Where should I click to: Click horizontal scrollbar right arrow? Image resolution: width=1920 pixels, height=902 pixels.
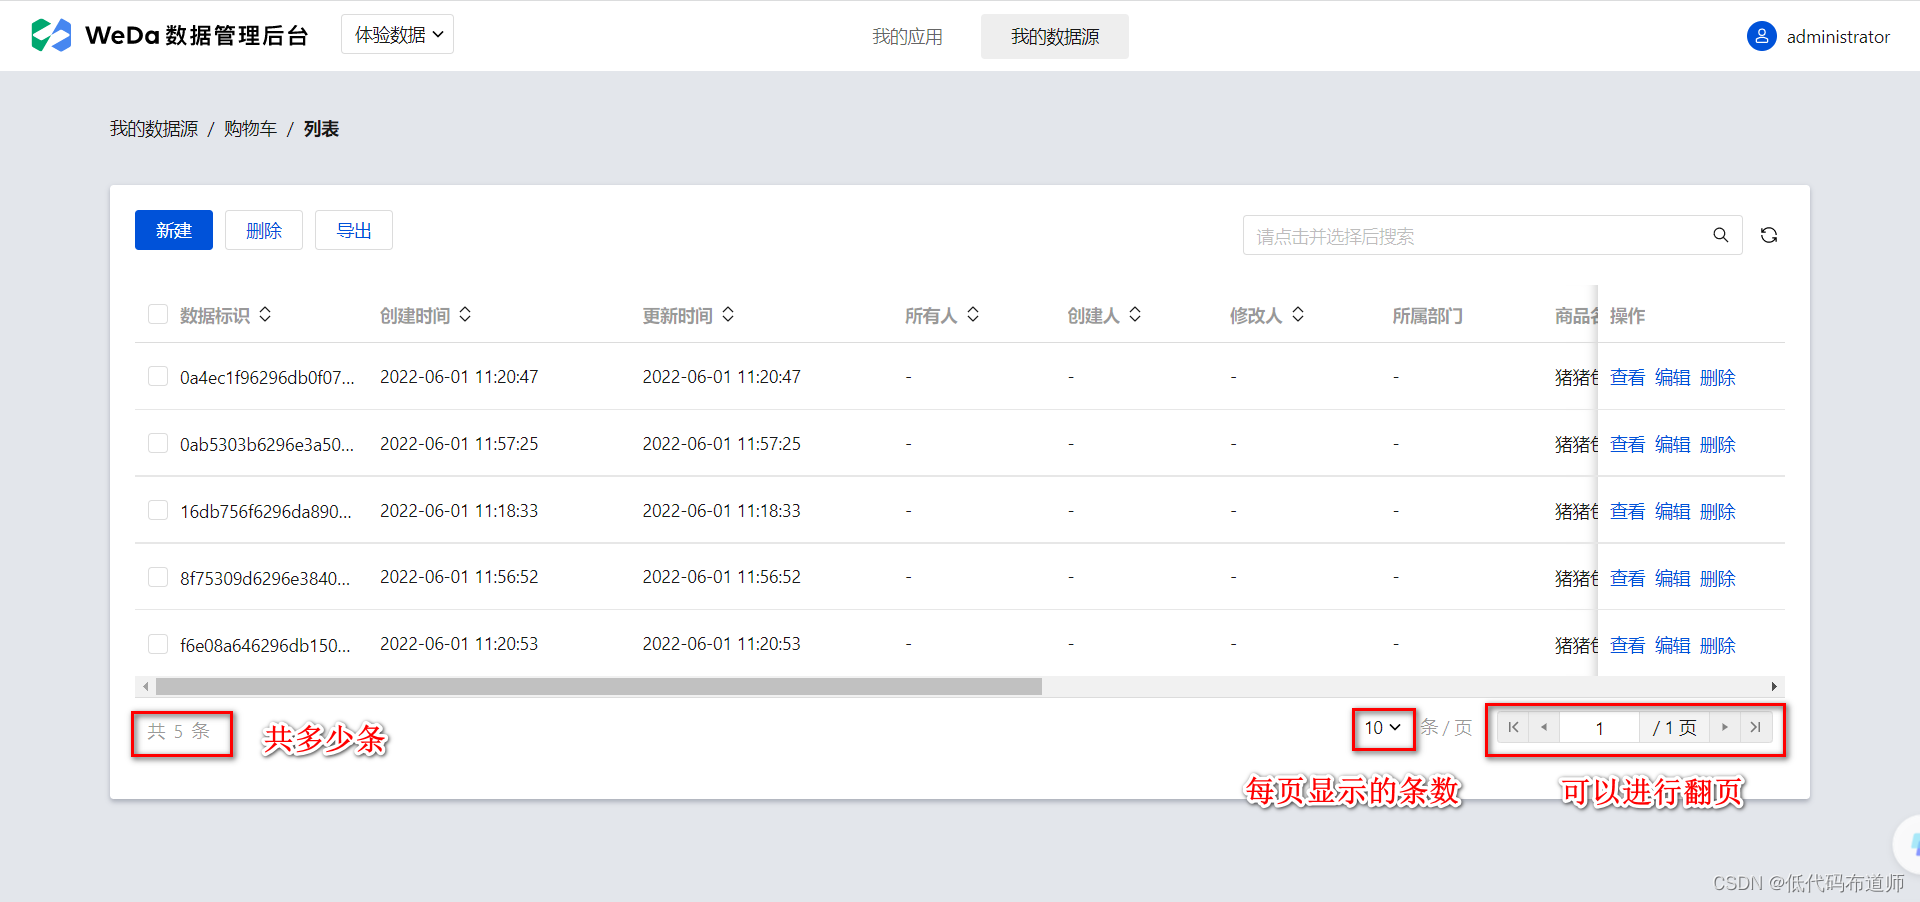tap(1774, 686)
